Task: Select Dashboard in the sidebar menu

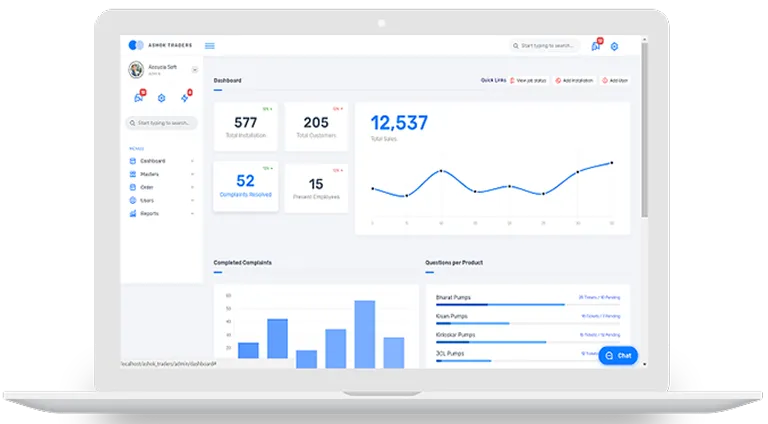Action: [152, 161]
